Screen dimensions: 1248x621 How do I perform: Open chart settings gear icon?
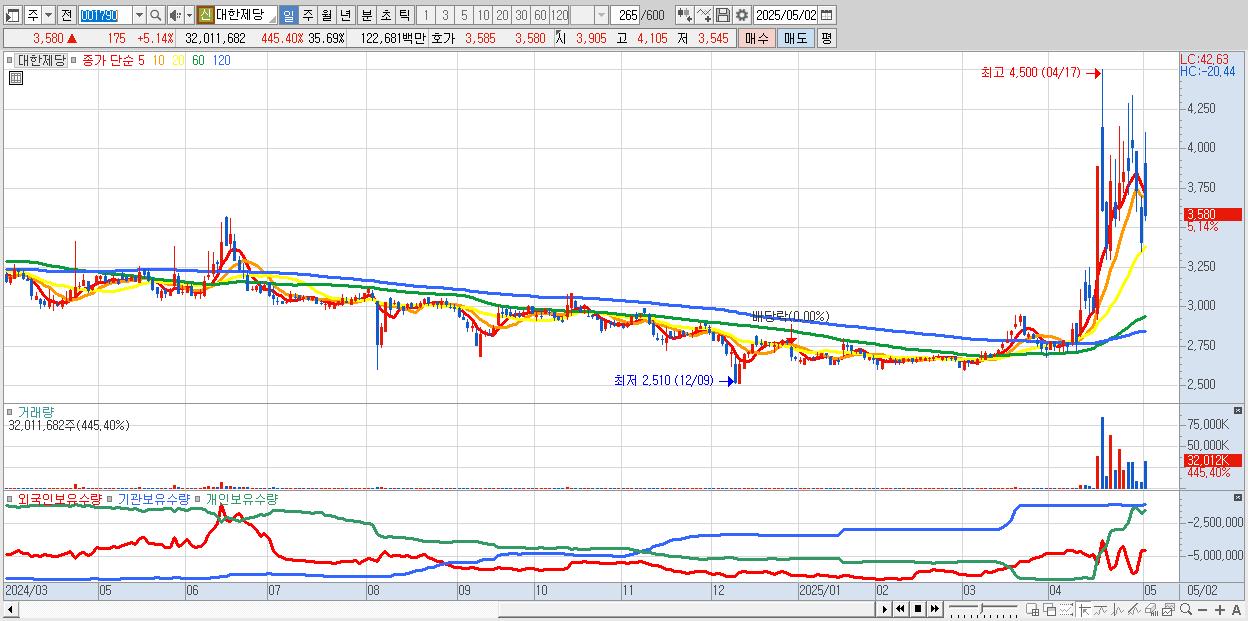pyautogui.click(x=742, y=15)
